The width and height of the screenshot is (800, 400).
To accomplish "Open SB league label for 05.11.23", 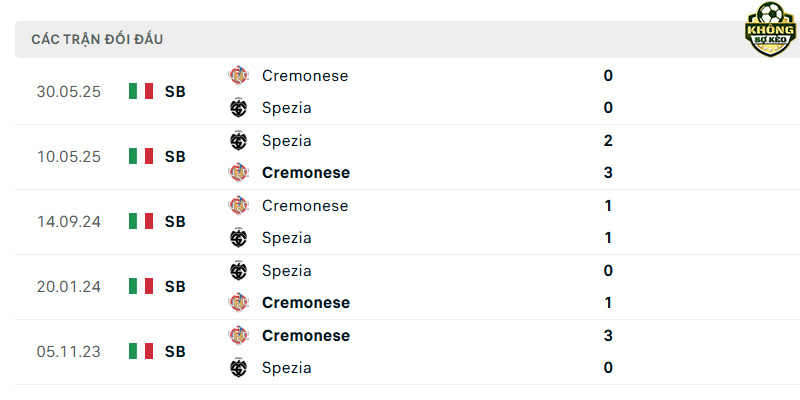I will [x=175, y=352].
